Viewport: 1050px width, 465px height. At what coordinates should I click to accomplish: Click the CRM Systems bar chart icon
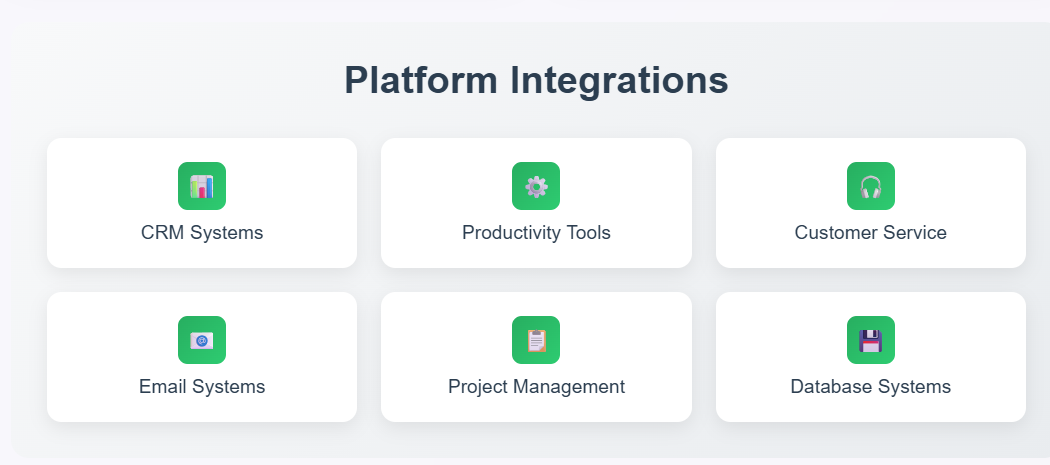(x=202, y=186)
